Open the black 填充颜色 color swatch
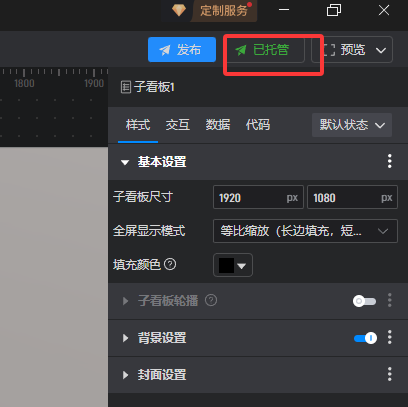Image resolution: width=408 pixels, height=407 pixels. point(233,265)
